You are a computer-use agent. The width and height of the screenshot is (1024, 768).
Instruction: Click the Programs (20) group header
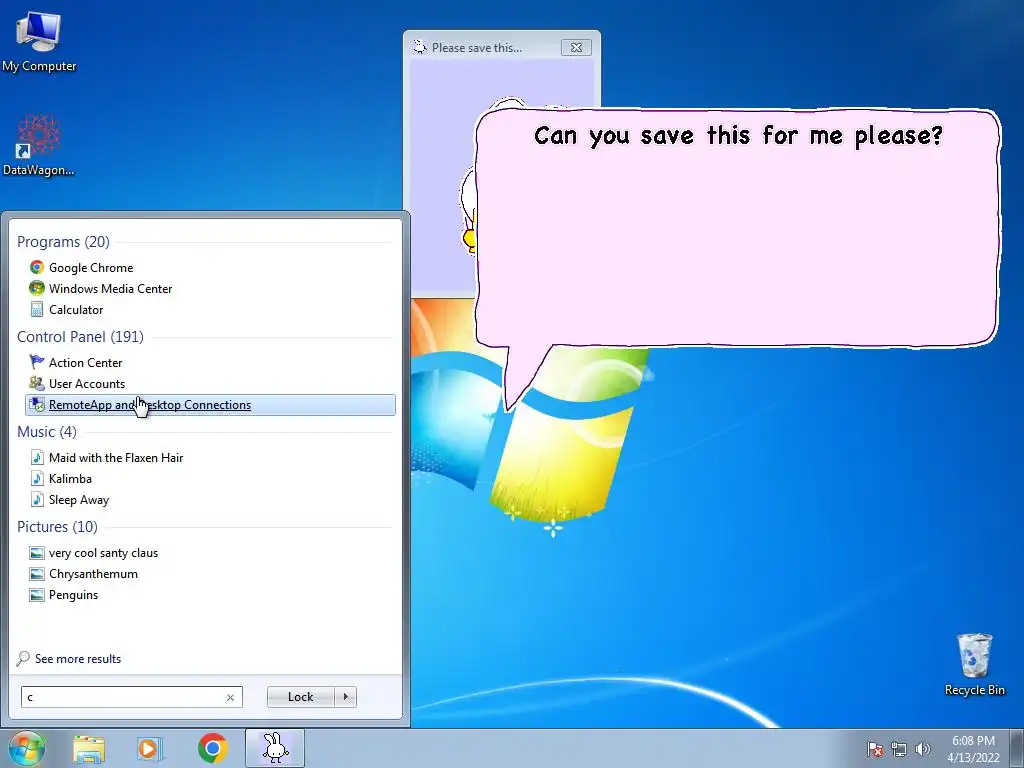coord(63,242)
